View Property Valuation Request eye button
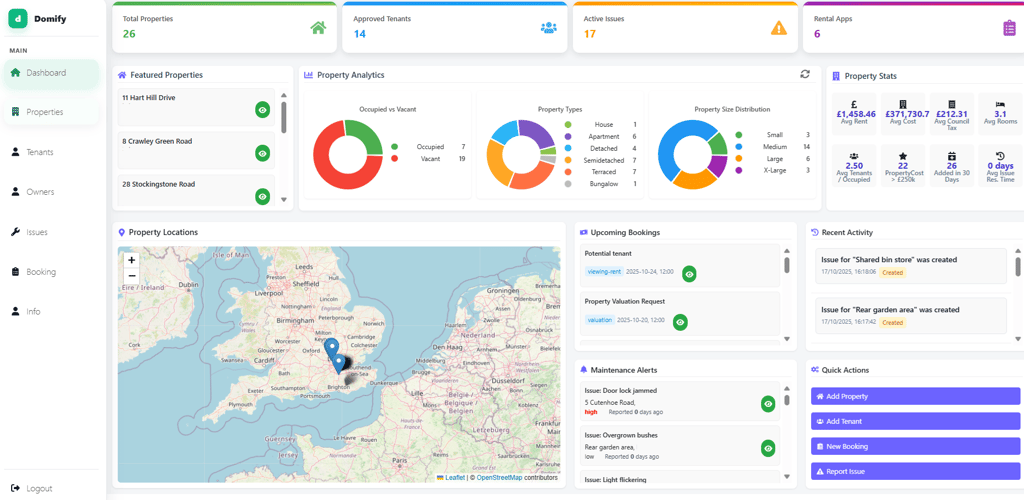 coord(680,322)
